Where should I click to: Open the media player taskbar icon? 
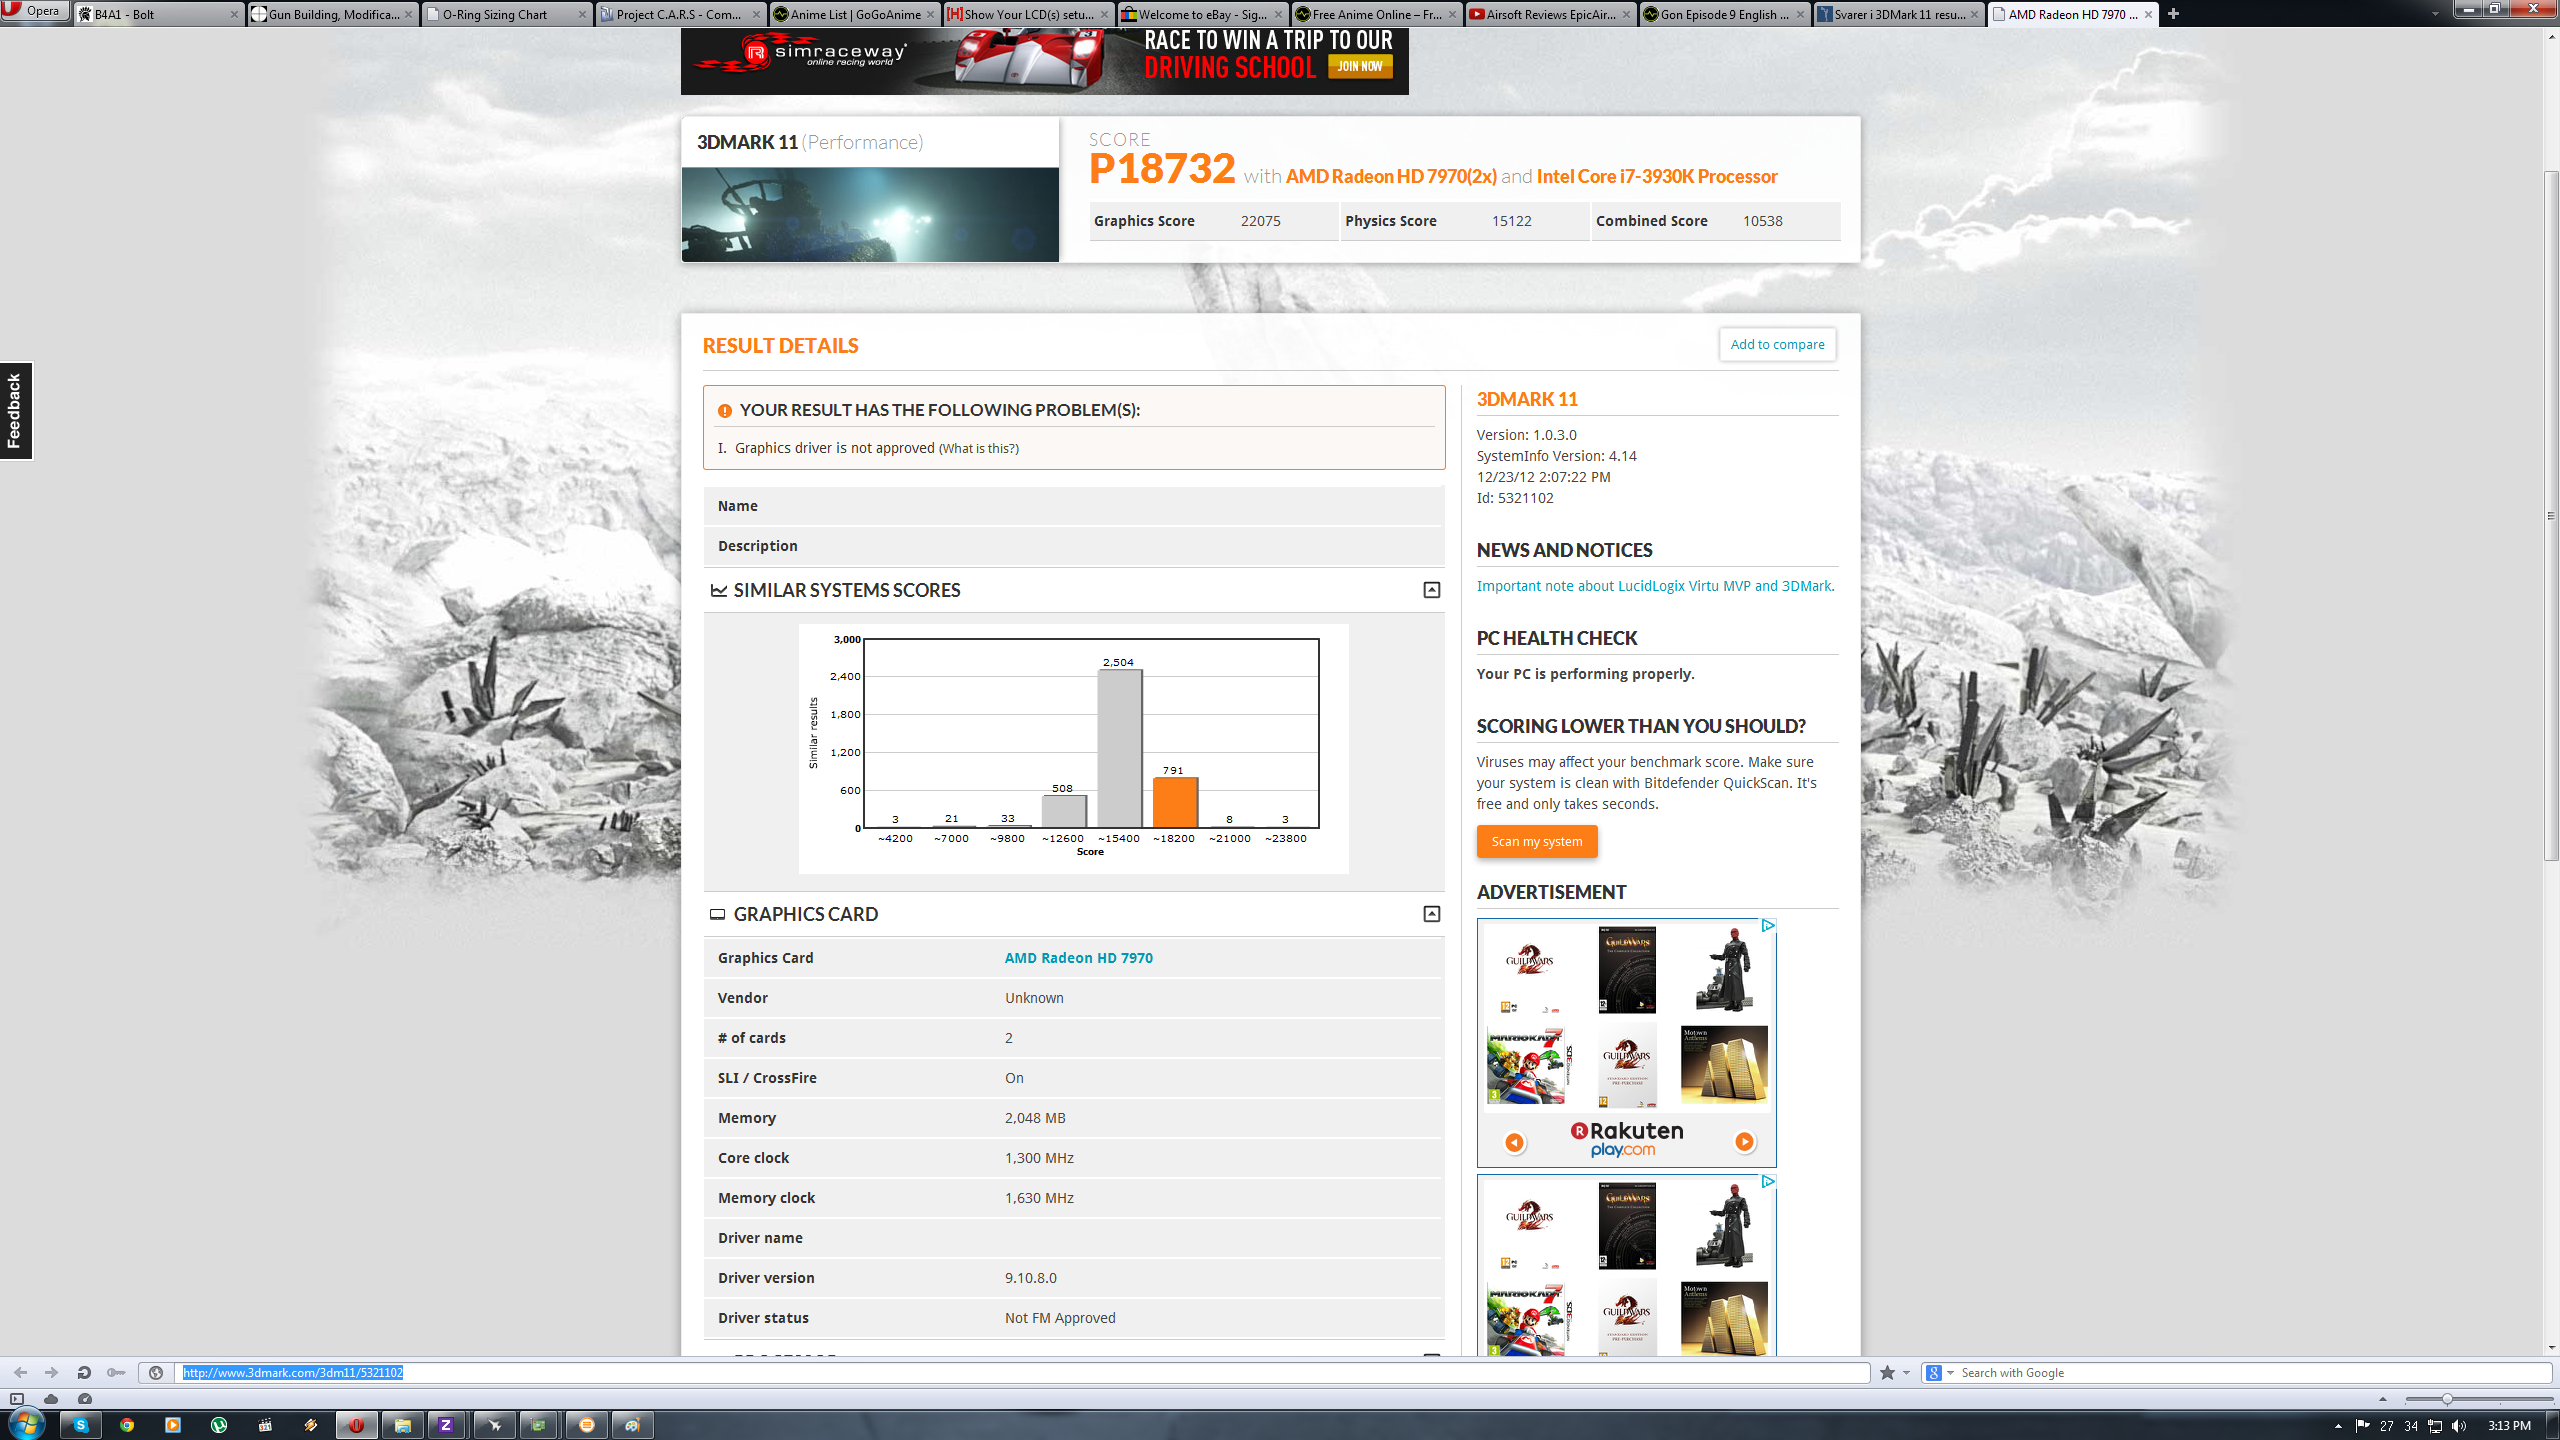173,1425
